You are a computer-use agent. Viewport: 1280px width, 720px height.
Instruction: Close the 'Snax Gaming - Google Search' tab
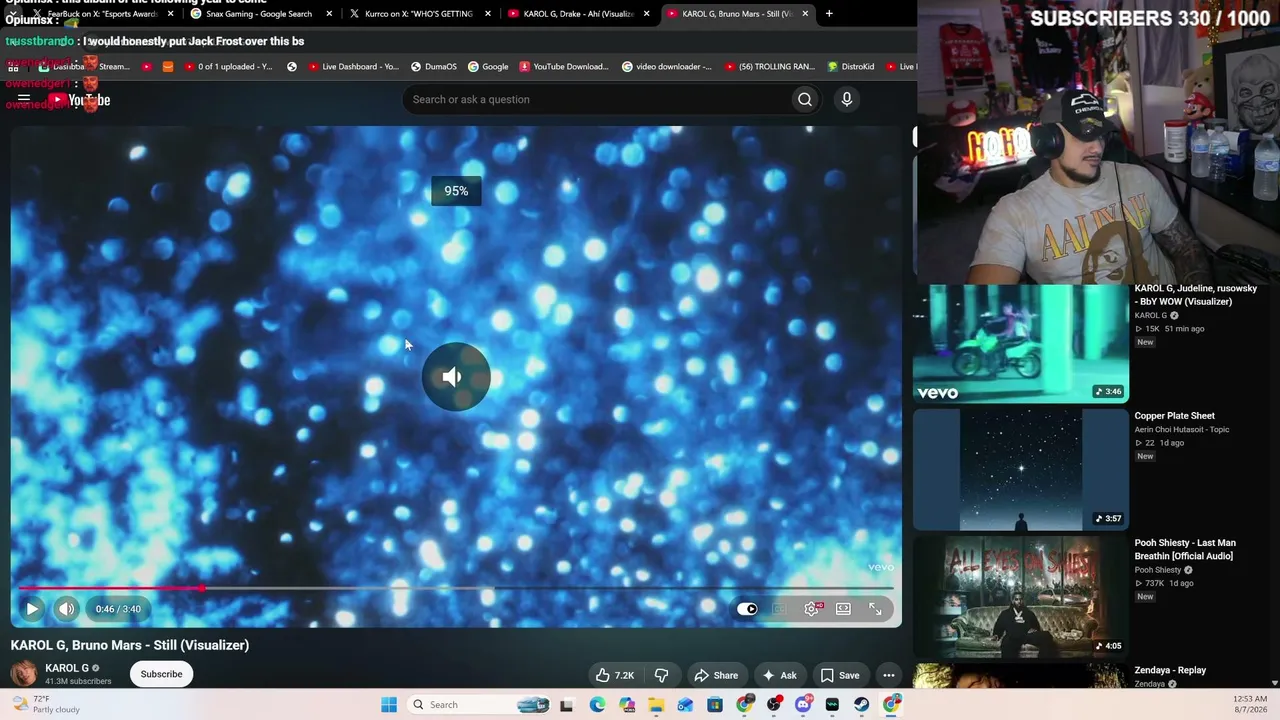click(x=329, y=14)
